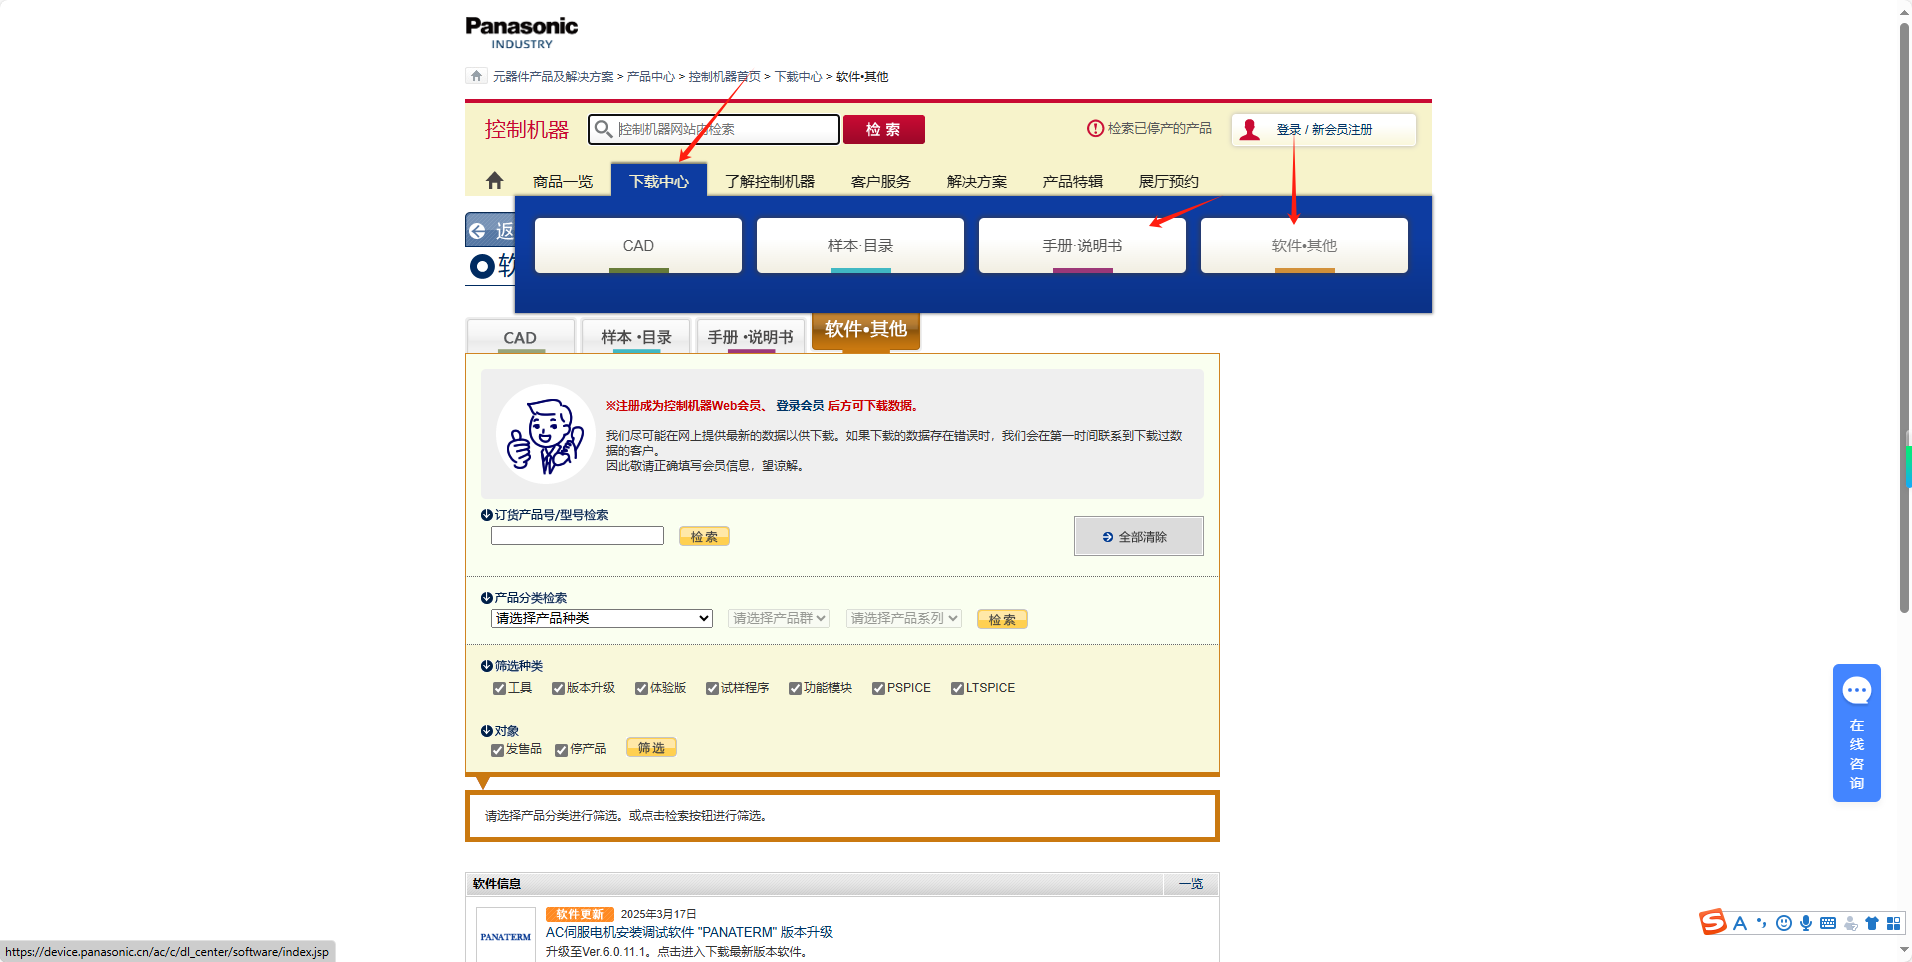Image resolution: width=1912 pixels, height=962 pixels.
Task: Open the 解决方案 navigation menu
Action: 977,181
